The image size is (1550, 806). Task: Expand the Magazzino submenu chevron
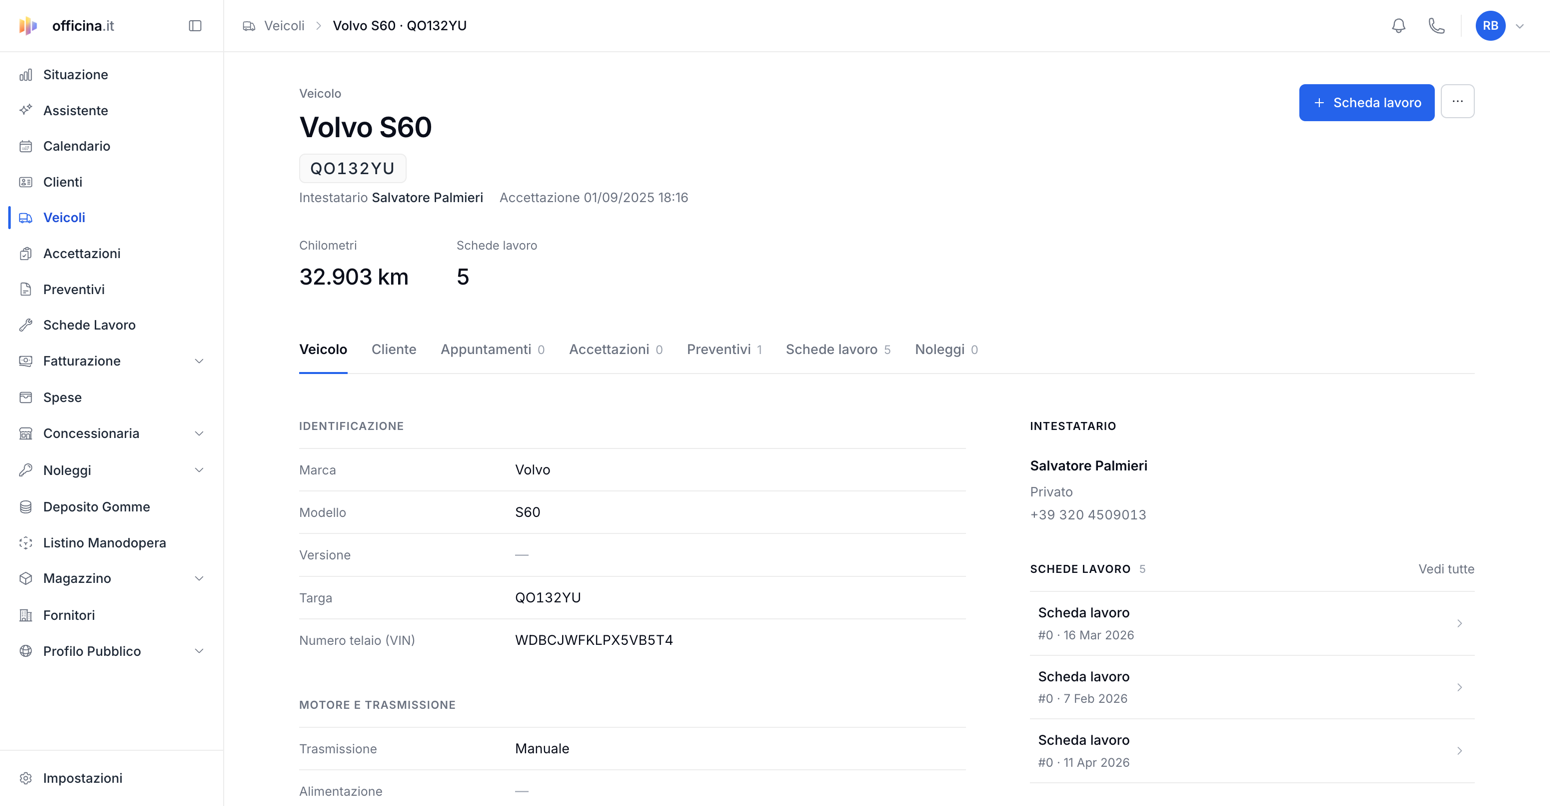coord(199,579)
